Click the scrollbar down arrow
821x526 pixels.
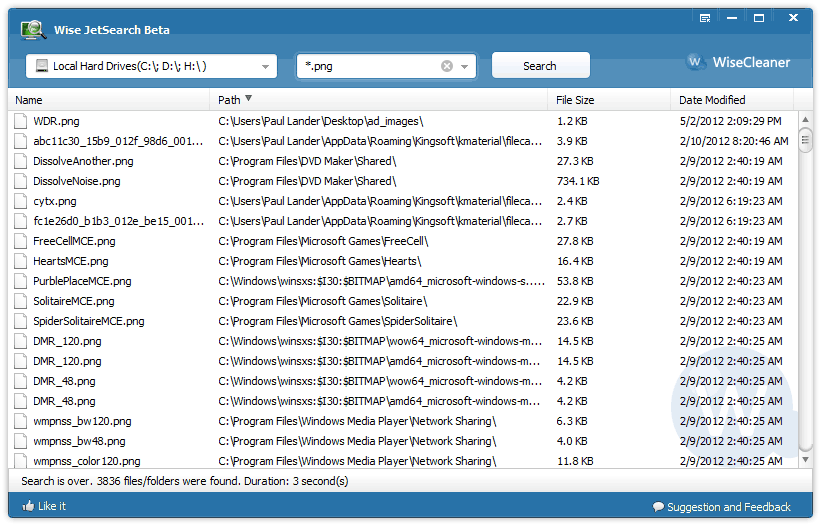[805, 460]
